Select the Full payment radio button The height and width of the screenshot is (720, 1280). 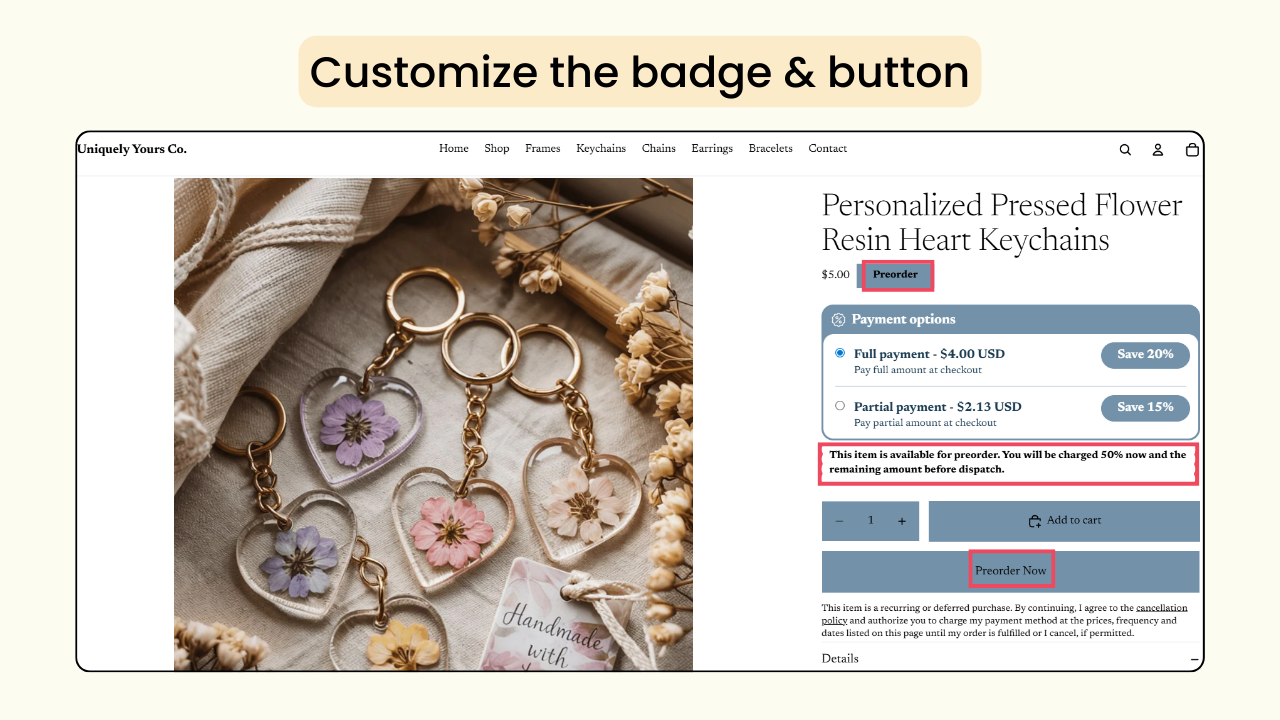tap(840, 353)
